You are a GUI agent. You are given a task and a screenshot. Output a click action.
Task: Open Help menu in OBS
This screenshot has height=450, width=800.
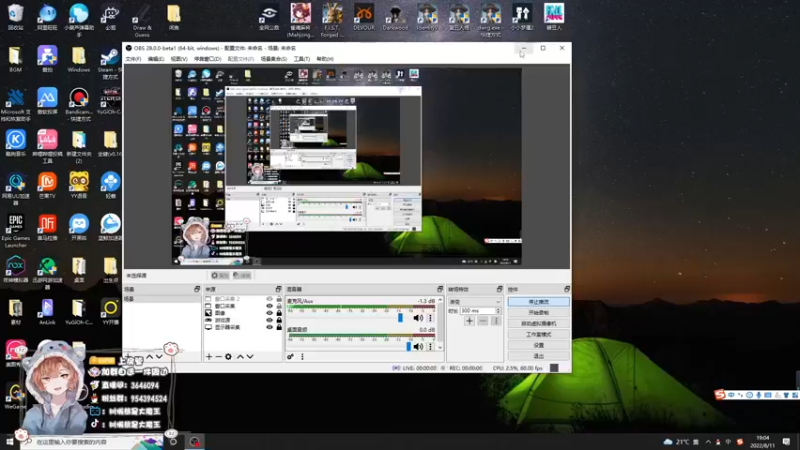point(325,59)
